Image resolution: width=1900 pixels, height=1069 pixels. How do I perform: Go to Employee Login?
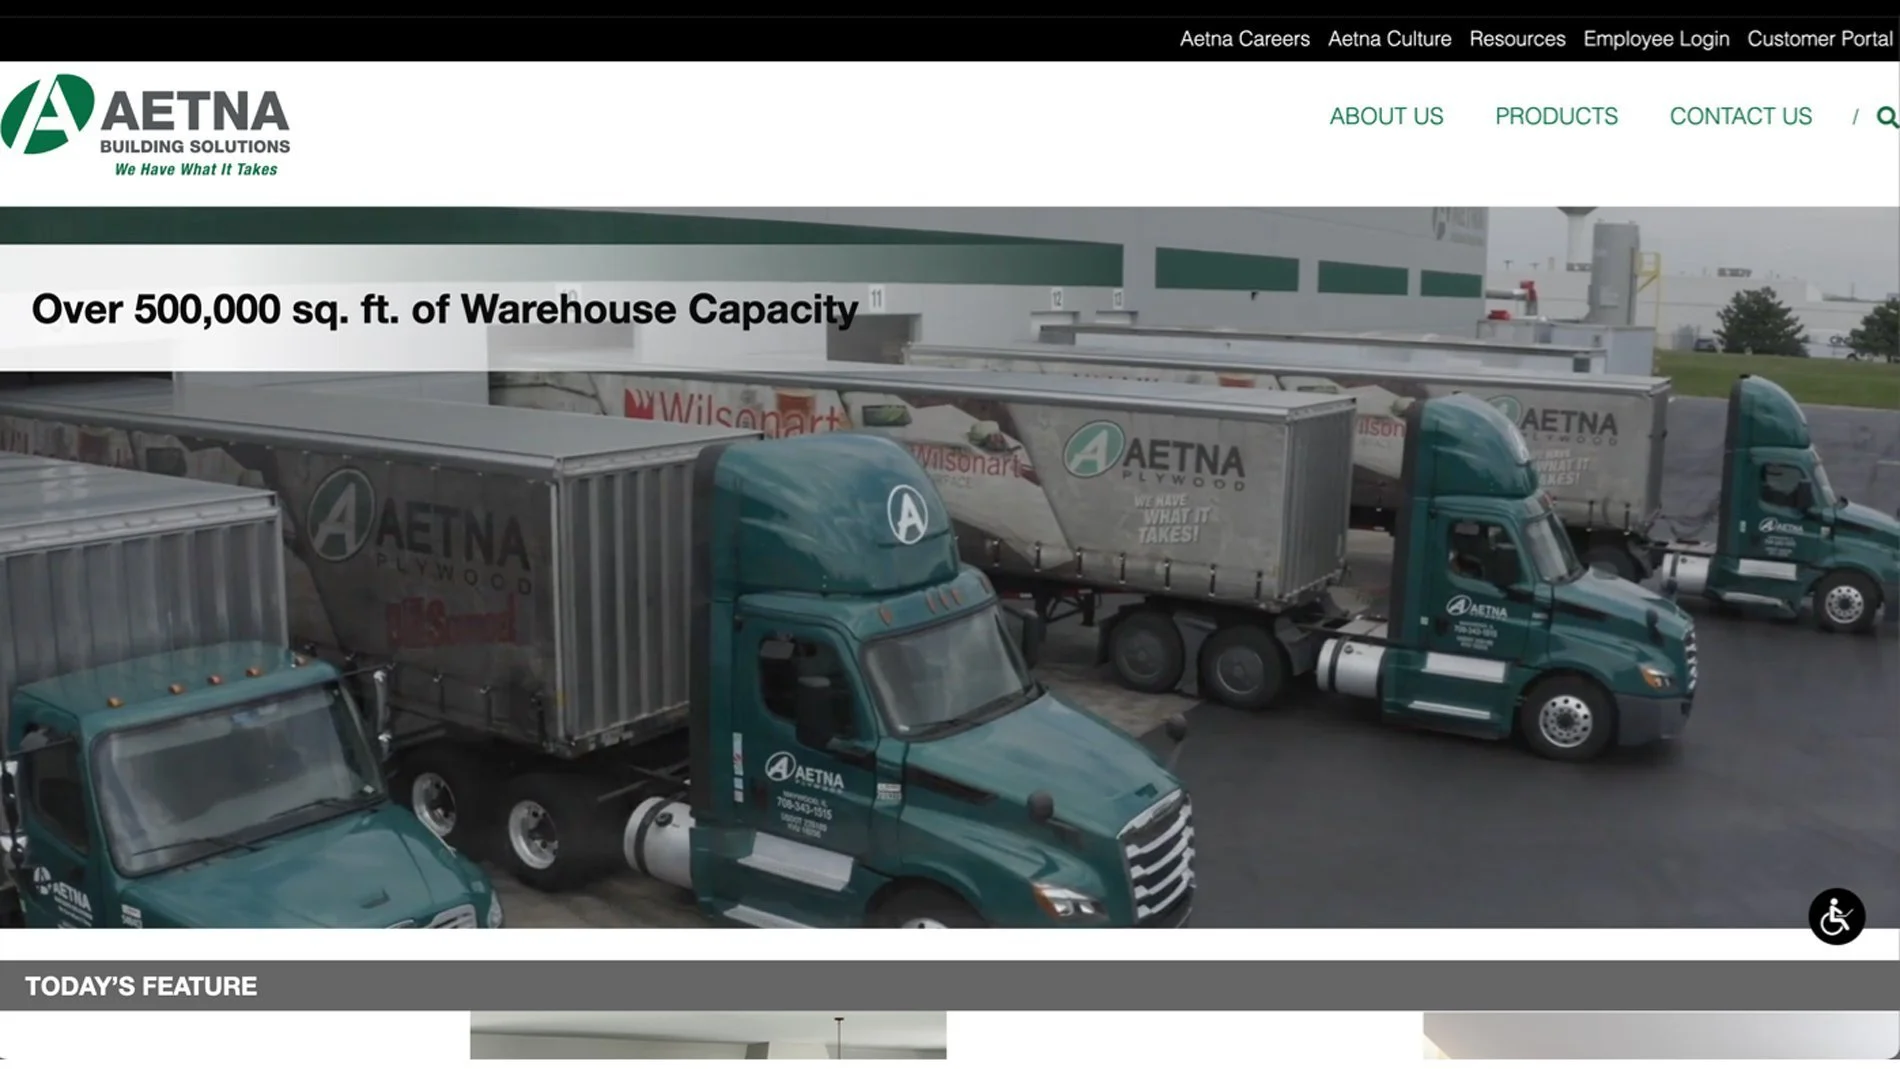click(1656, 39)
